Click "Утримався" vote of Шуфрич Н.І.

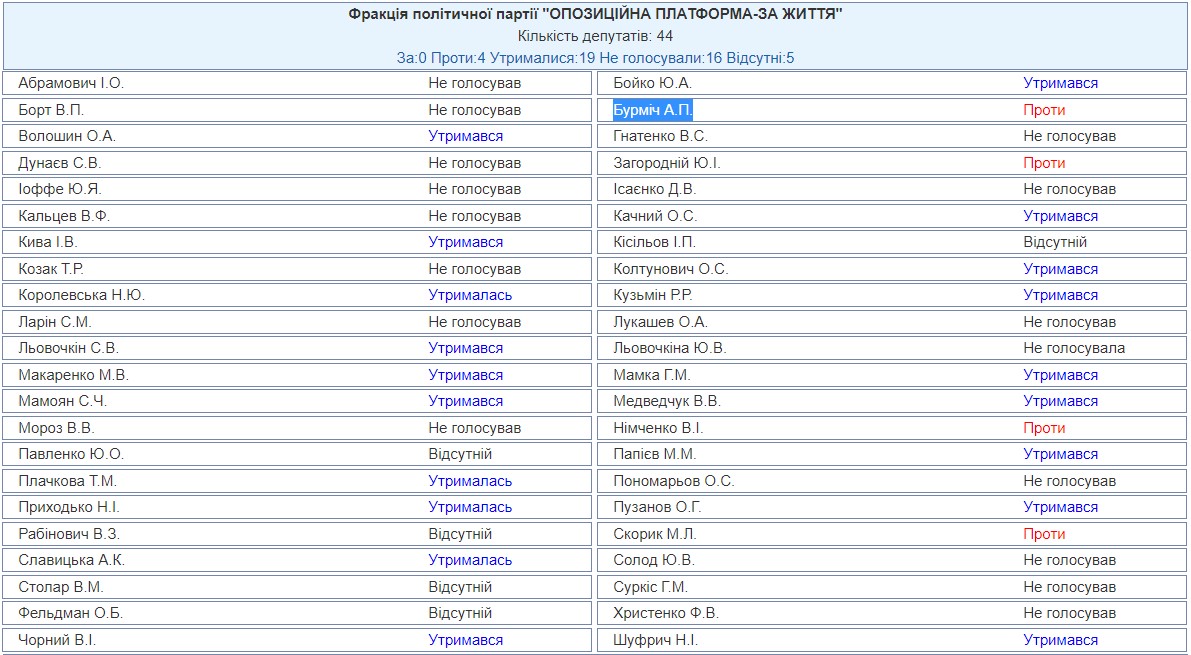[1060, 641]
